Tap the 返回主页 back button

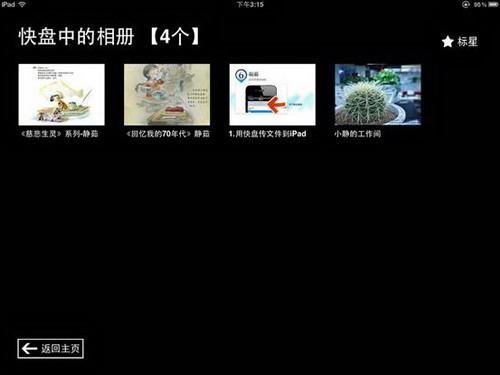(50, 349)
